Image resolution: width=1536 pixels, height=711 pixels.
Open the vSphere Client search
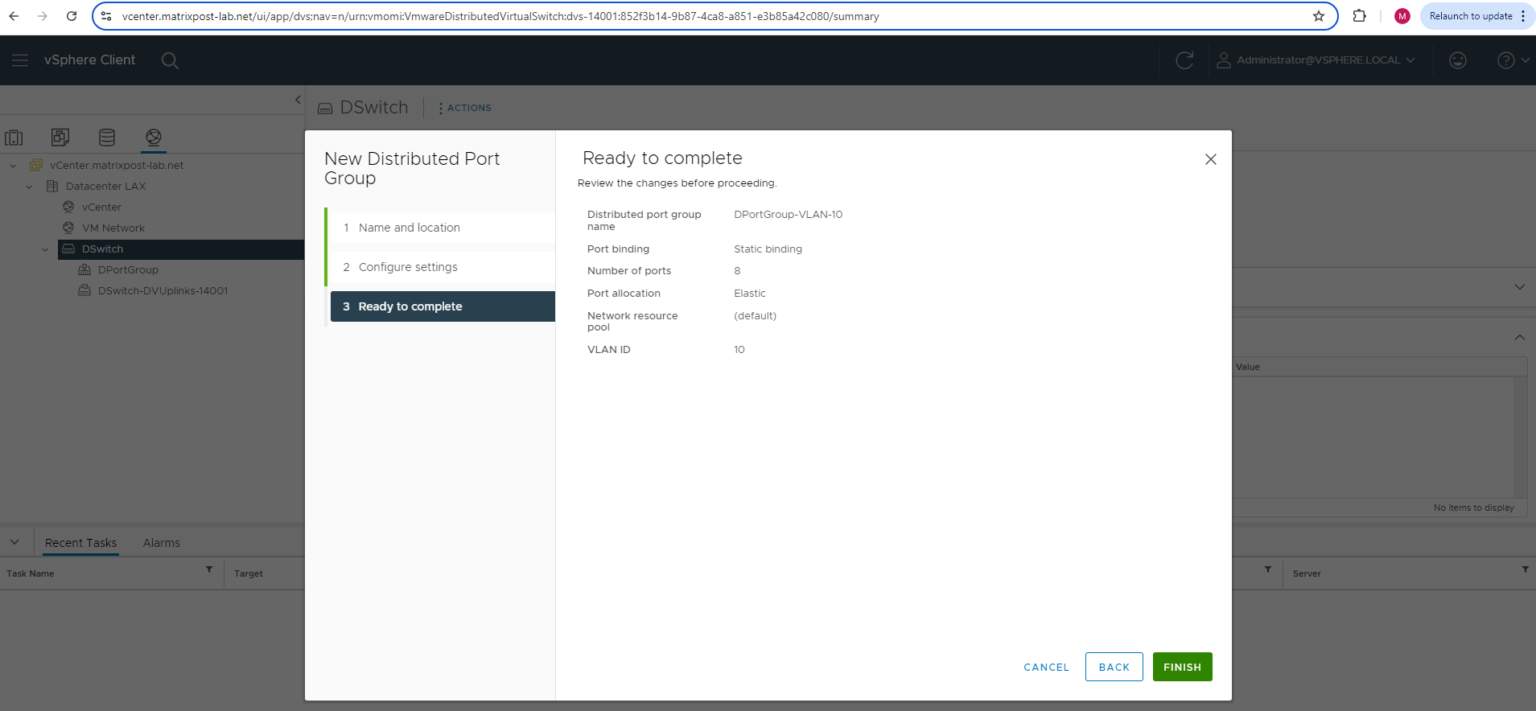tap(170, 60)
